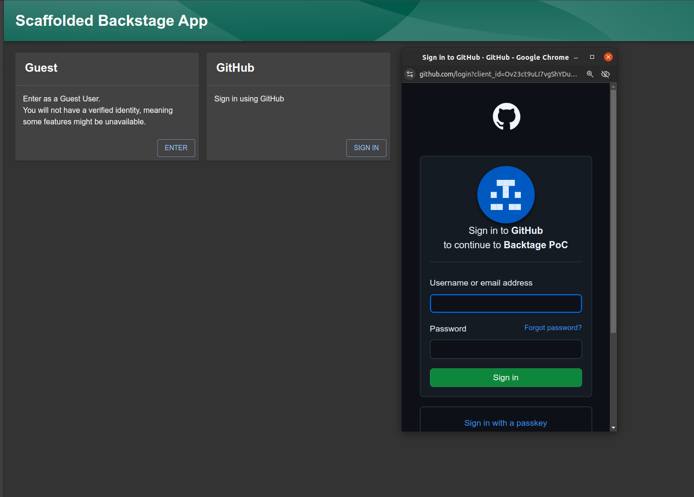Focus the Username or email address field
694x497 pixels.
point(506,303)
